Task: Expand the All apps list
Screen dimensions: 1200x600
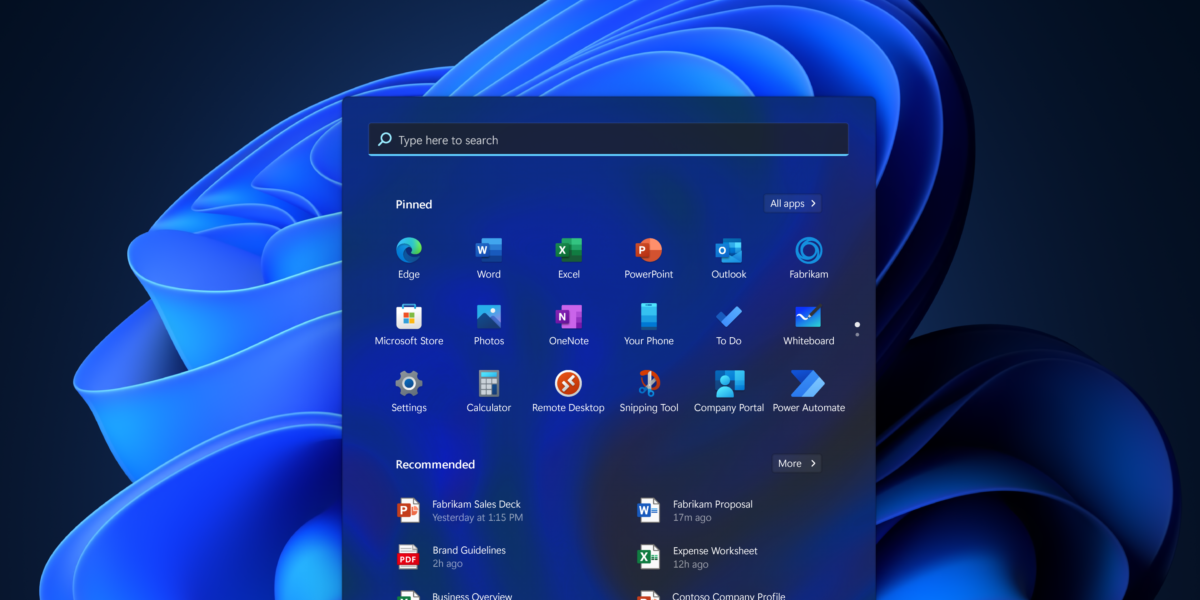Action: [792, 203]
